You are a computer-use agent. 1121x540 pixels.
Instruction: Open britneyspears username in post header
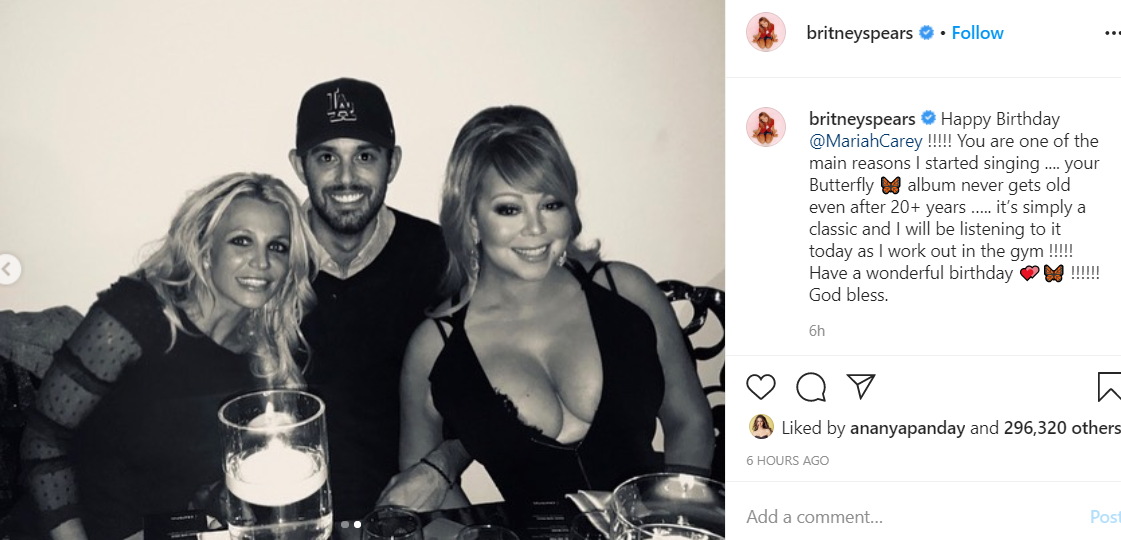pos(859,33)
